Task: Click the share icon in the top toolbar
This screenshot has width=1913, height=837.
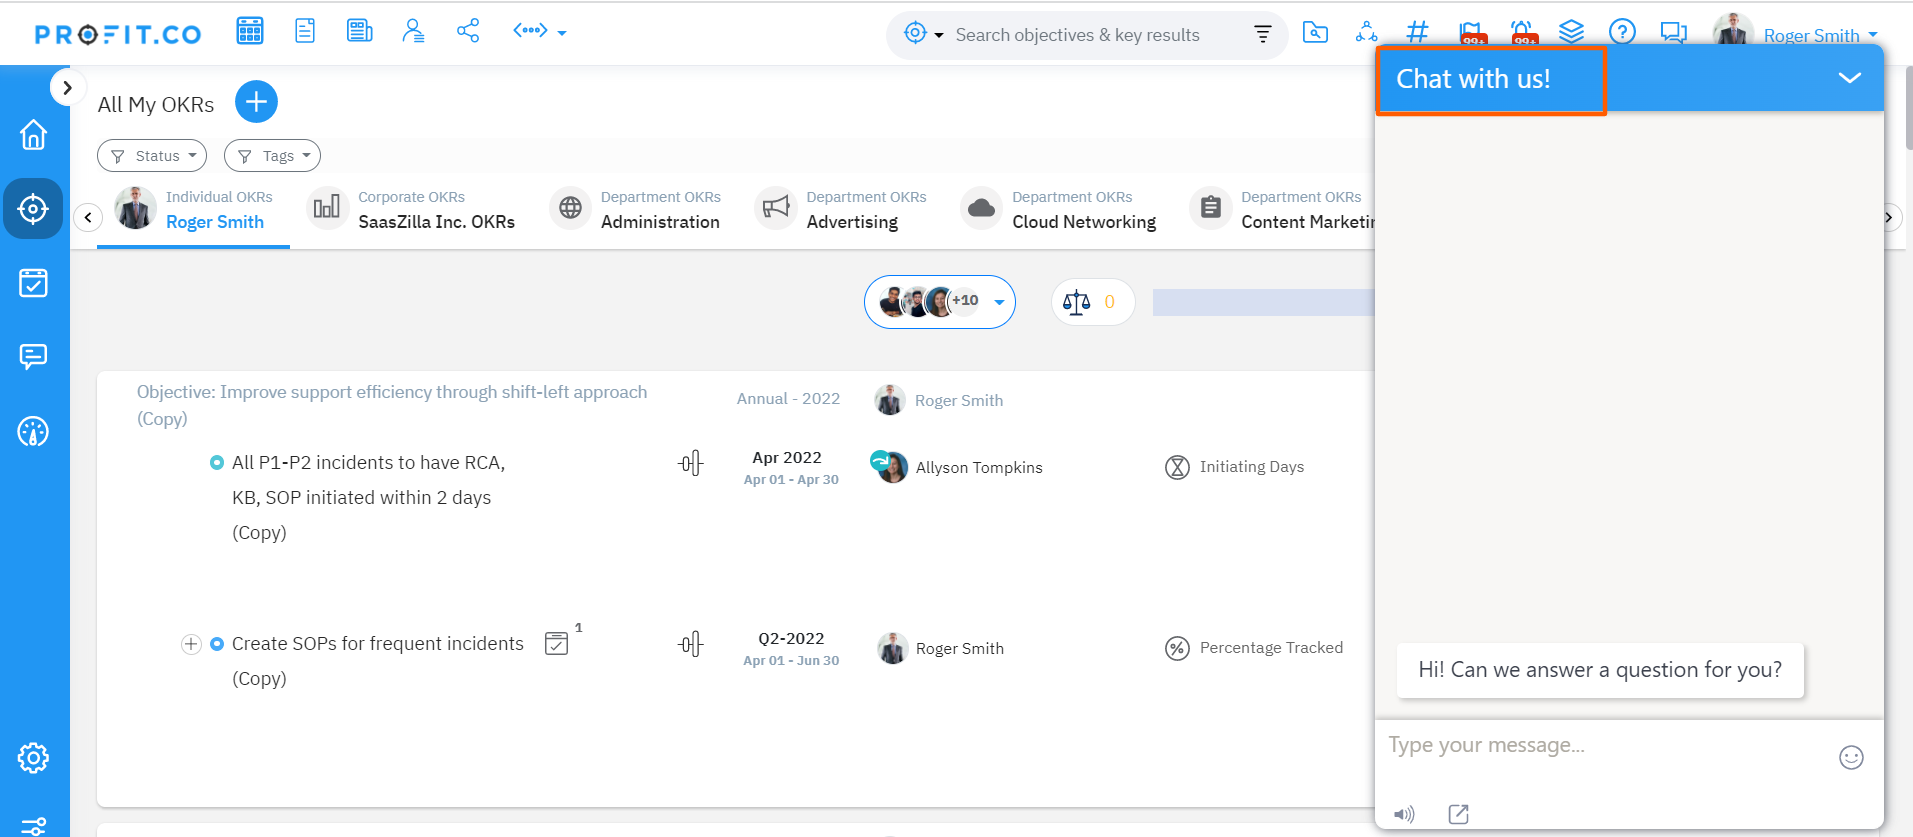Action: point(468,31)
